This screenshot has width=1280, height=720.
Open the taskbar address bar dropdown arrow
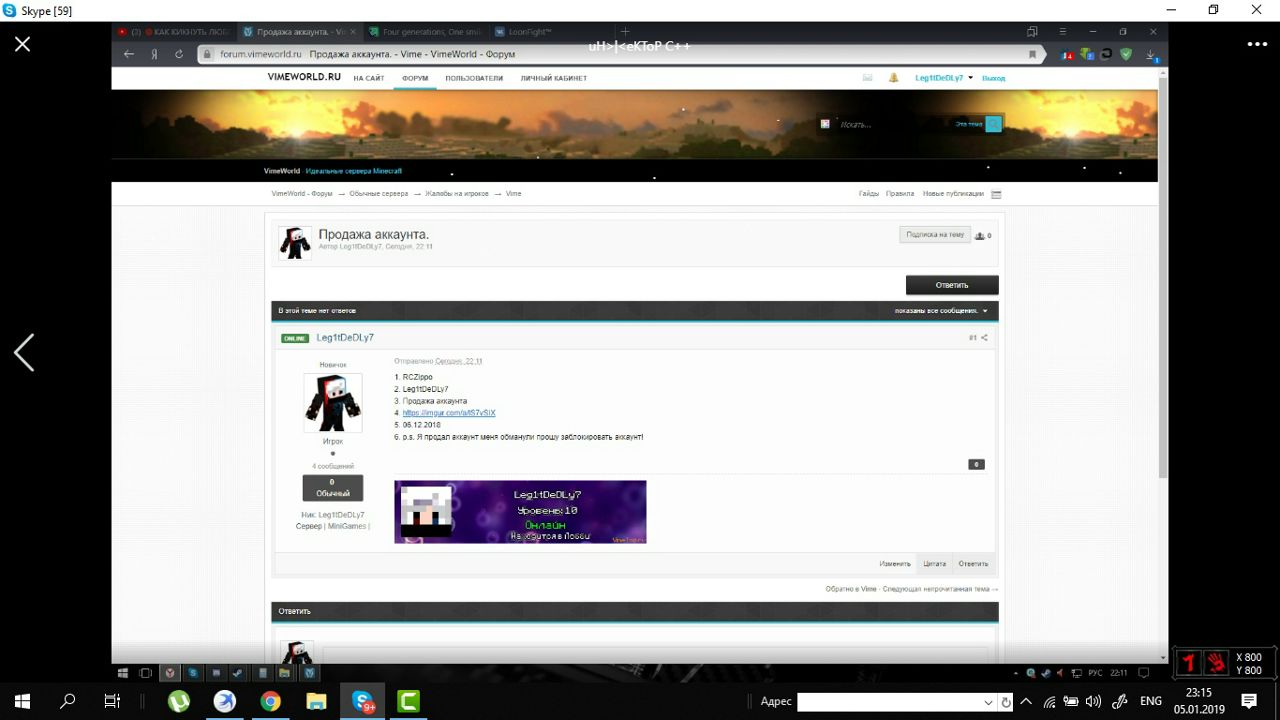point(989,702)
